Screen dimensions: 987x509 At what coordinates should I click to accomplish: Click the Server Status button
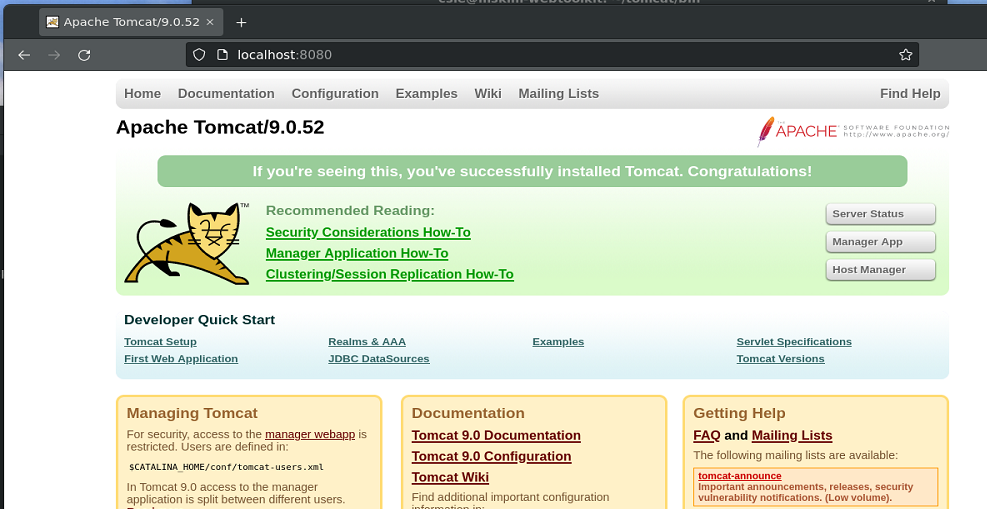click(x=881, y=214)
